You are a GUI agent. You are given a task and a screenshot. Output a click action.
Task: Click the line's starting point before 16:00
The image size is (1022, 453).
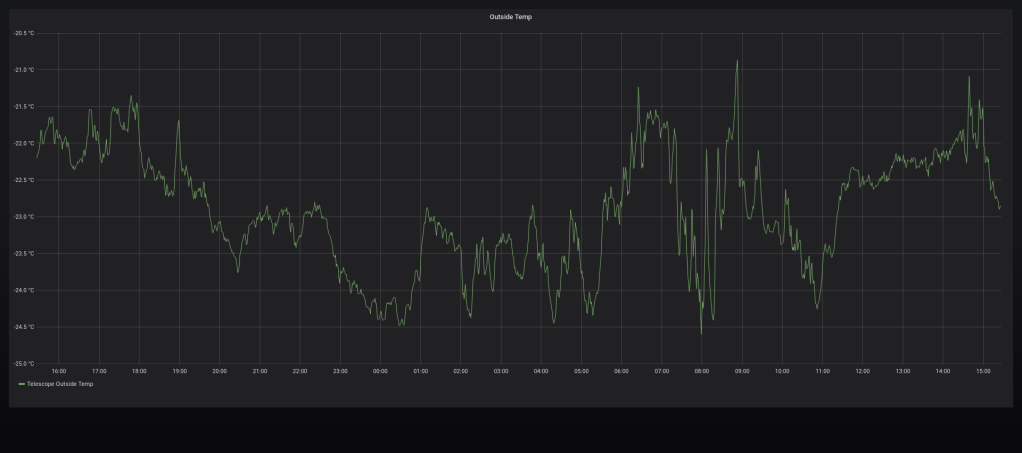coord(38,157)
